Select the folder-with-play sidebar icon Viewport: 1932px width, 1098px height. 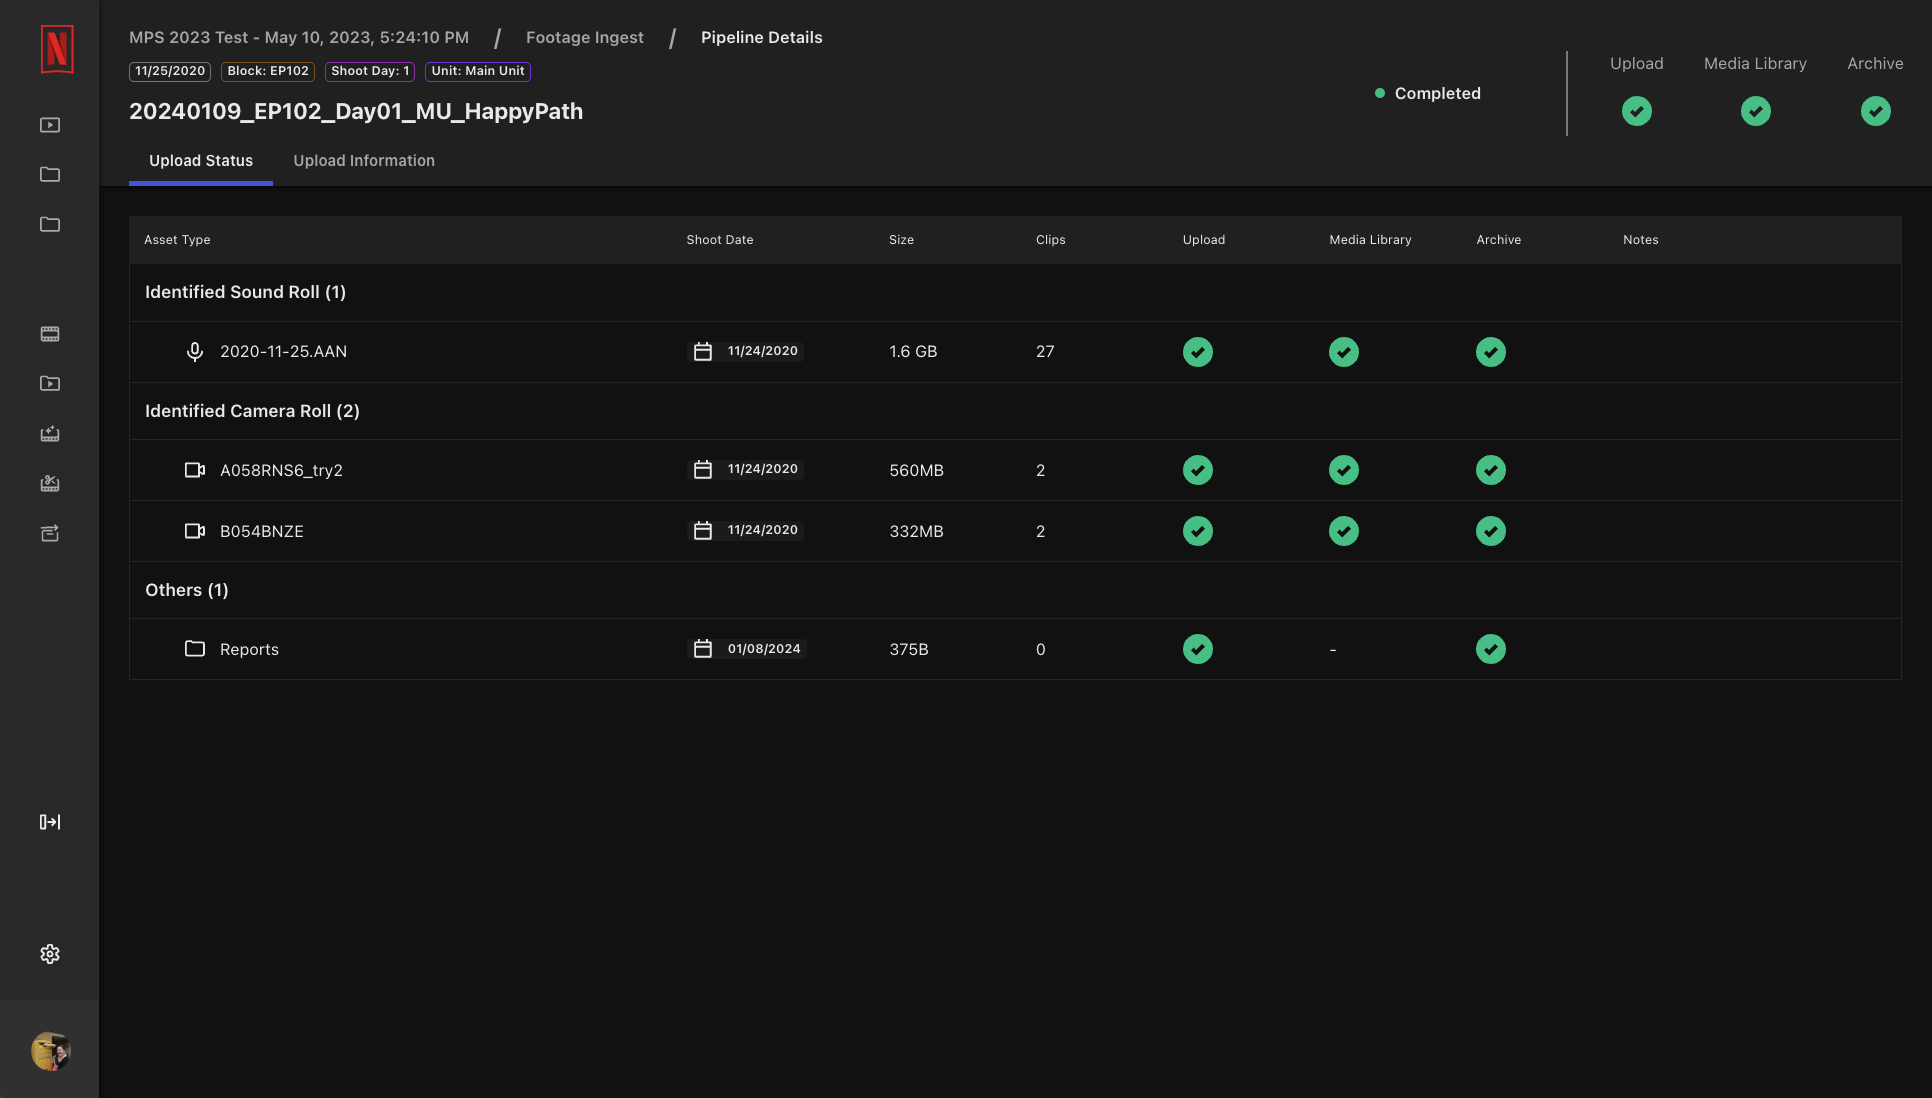point(49,383)
